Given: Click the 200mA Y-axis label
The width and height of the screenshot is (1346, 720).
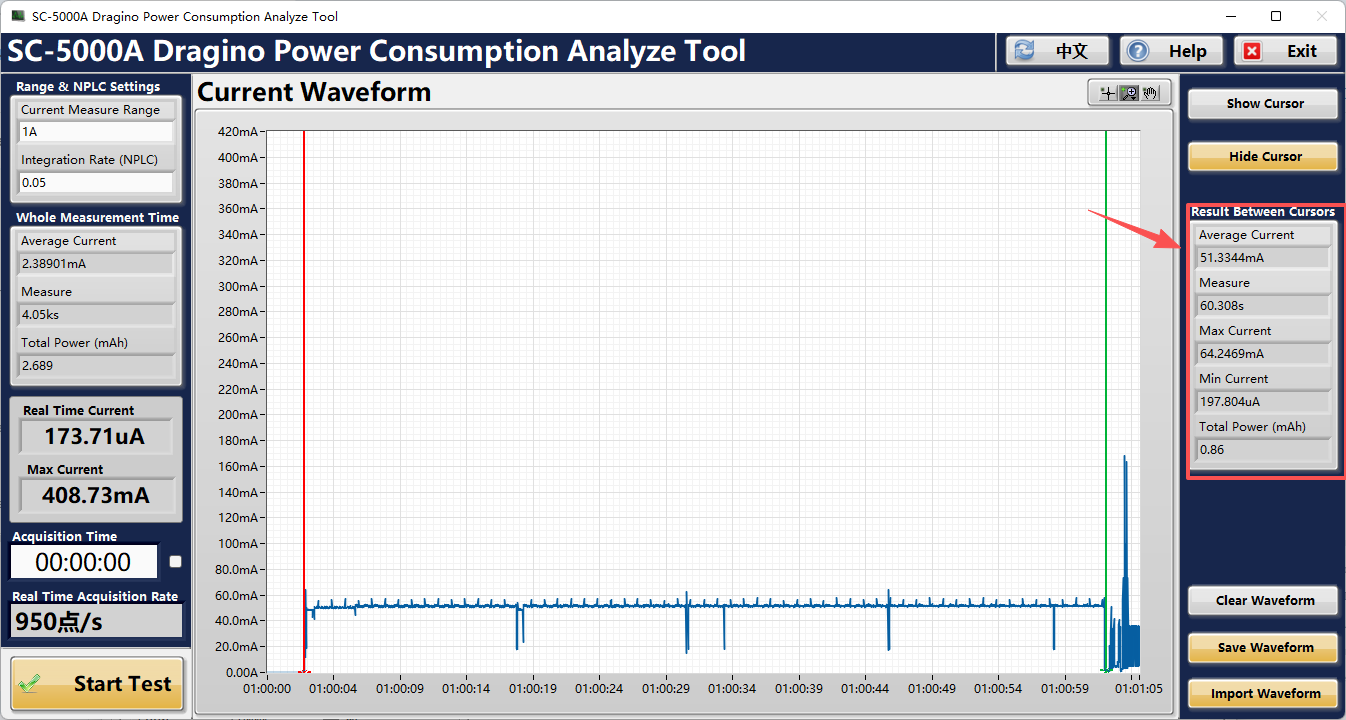Looking at the screenshot, I should (237, 415).
